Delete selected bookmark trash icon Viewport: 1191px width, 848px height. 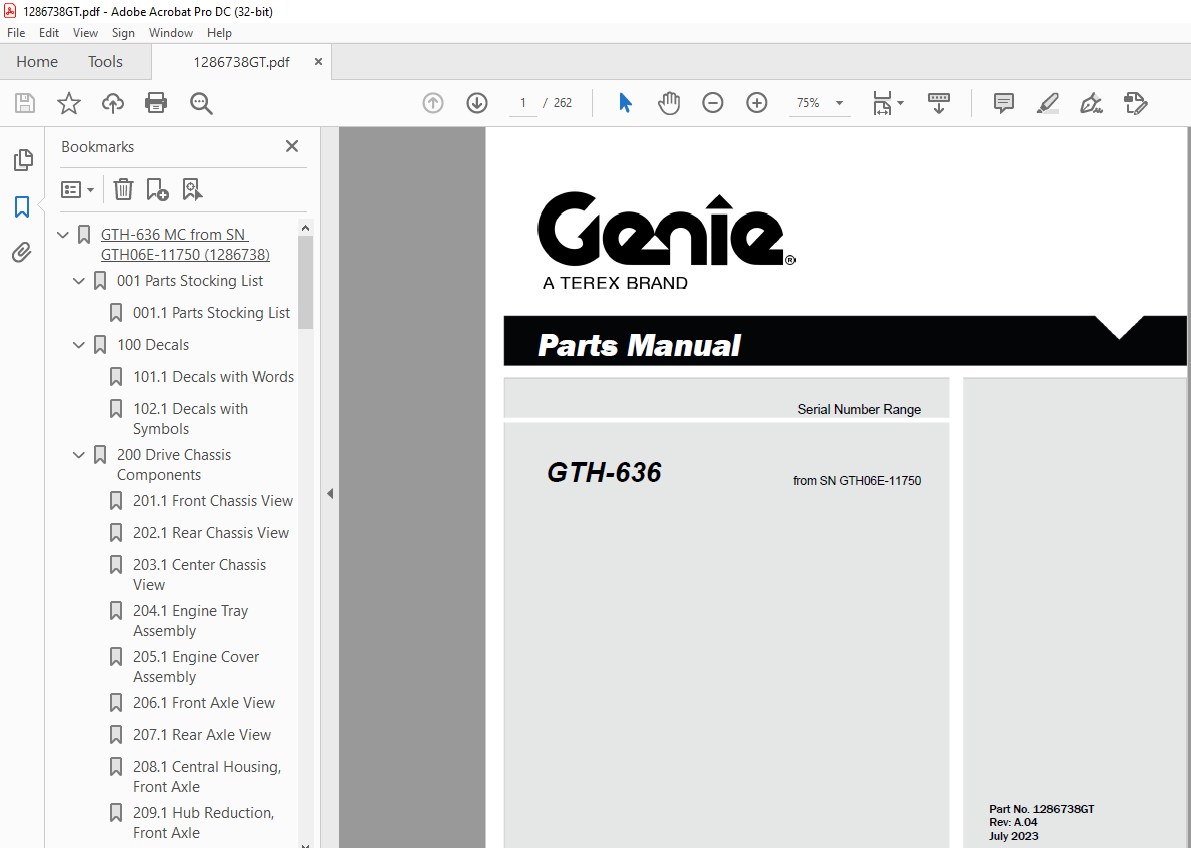[x=123, y=189]
